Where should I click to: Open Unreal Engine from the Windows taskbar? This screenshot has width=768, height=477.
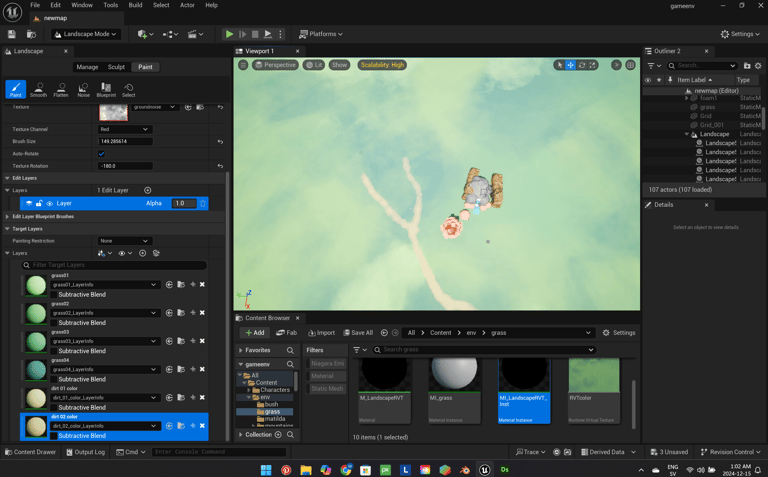tap(484, 469)
